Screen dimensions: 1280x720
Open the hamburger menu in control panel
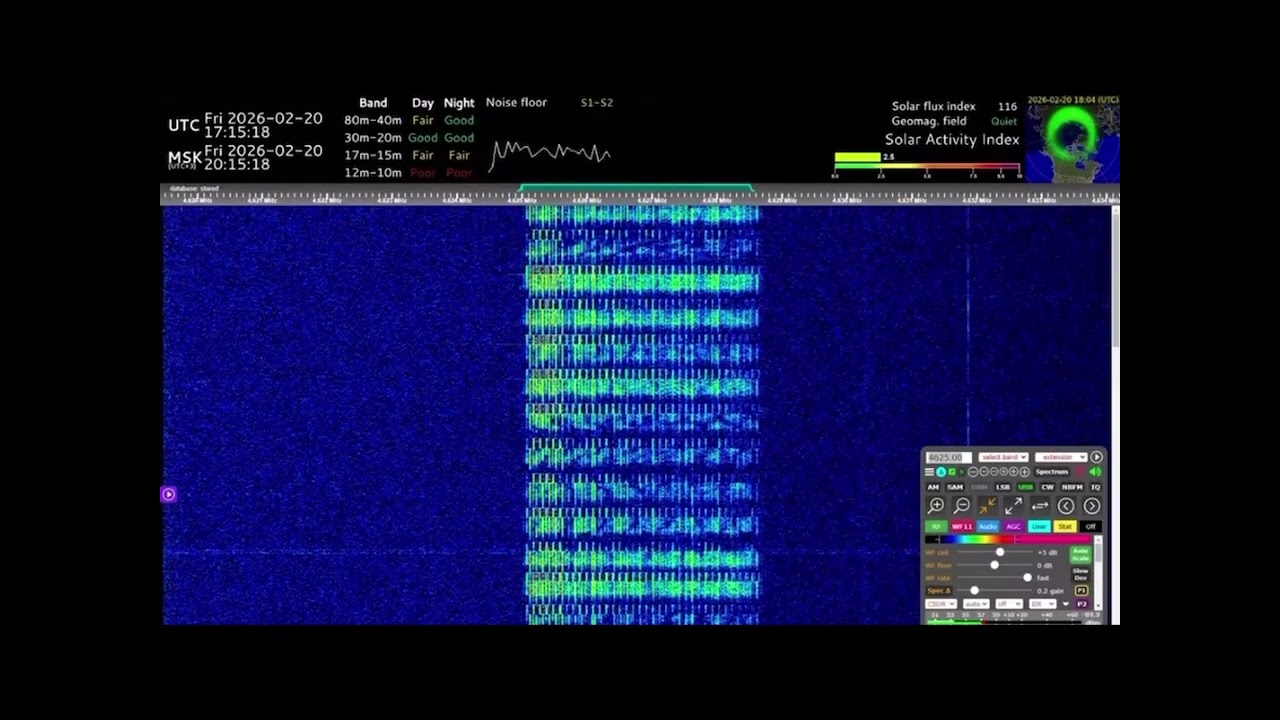929,472
